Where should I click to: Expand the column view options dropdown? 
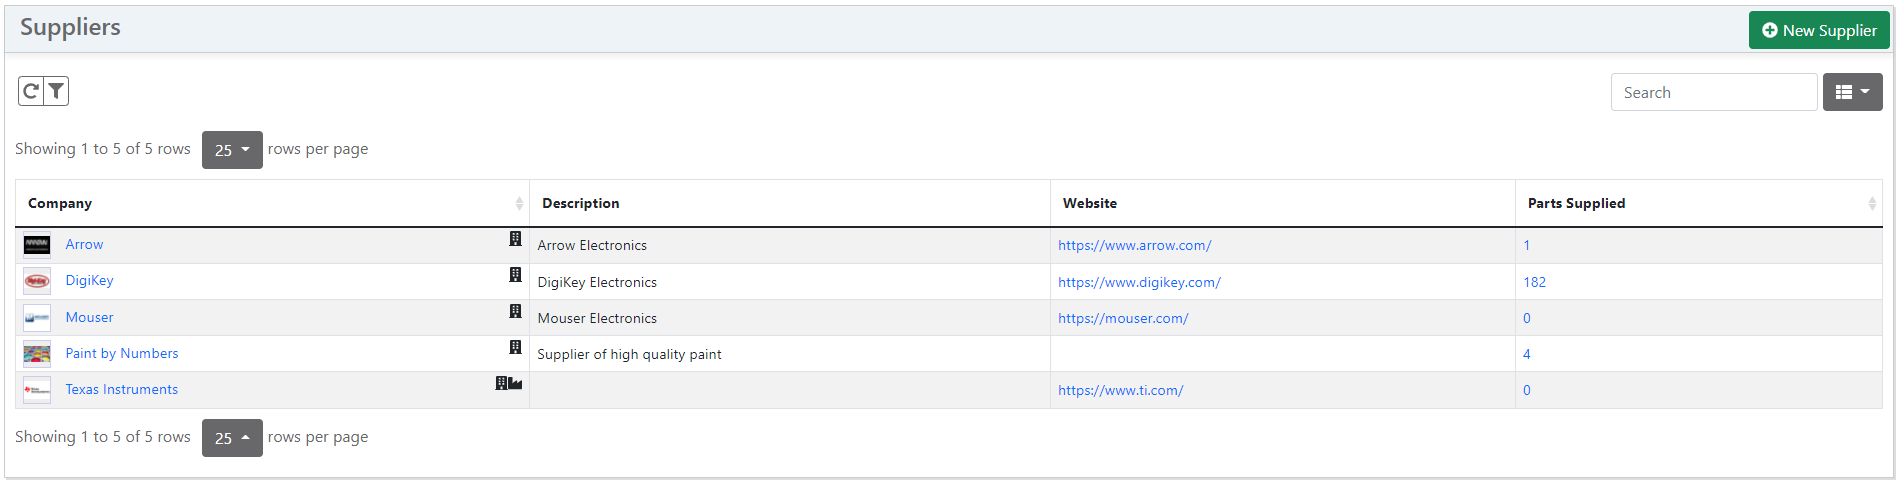pos(1852,92)
